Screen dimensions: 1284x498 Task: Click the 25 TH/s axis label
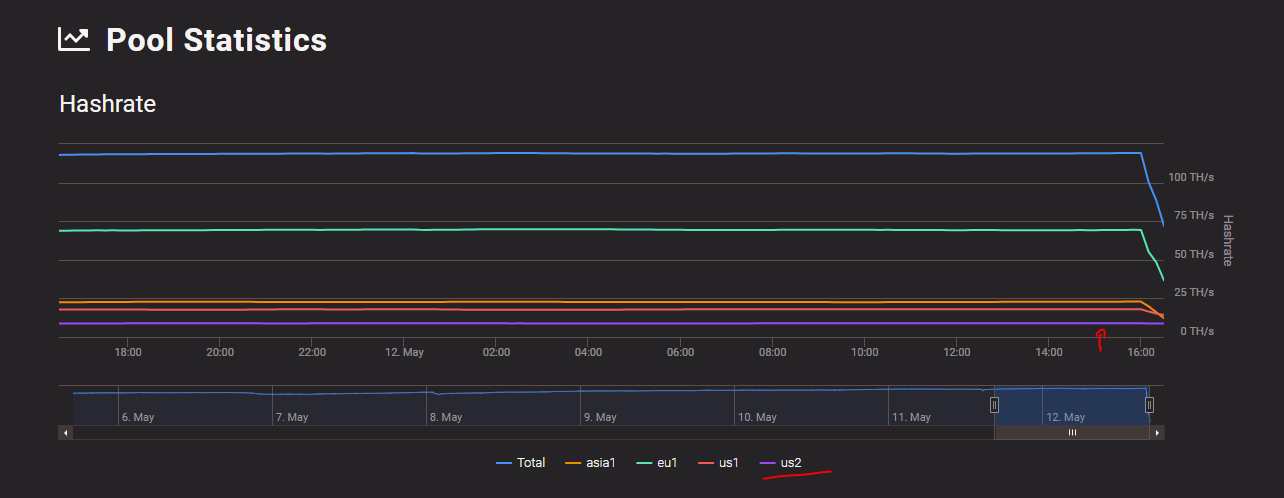(1194, 292)
